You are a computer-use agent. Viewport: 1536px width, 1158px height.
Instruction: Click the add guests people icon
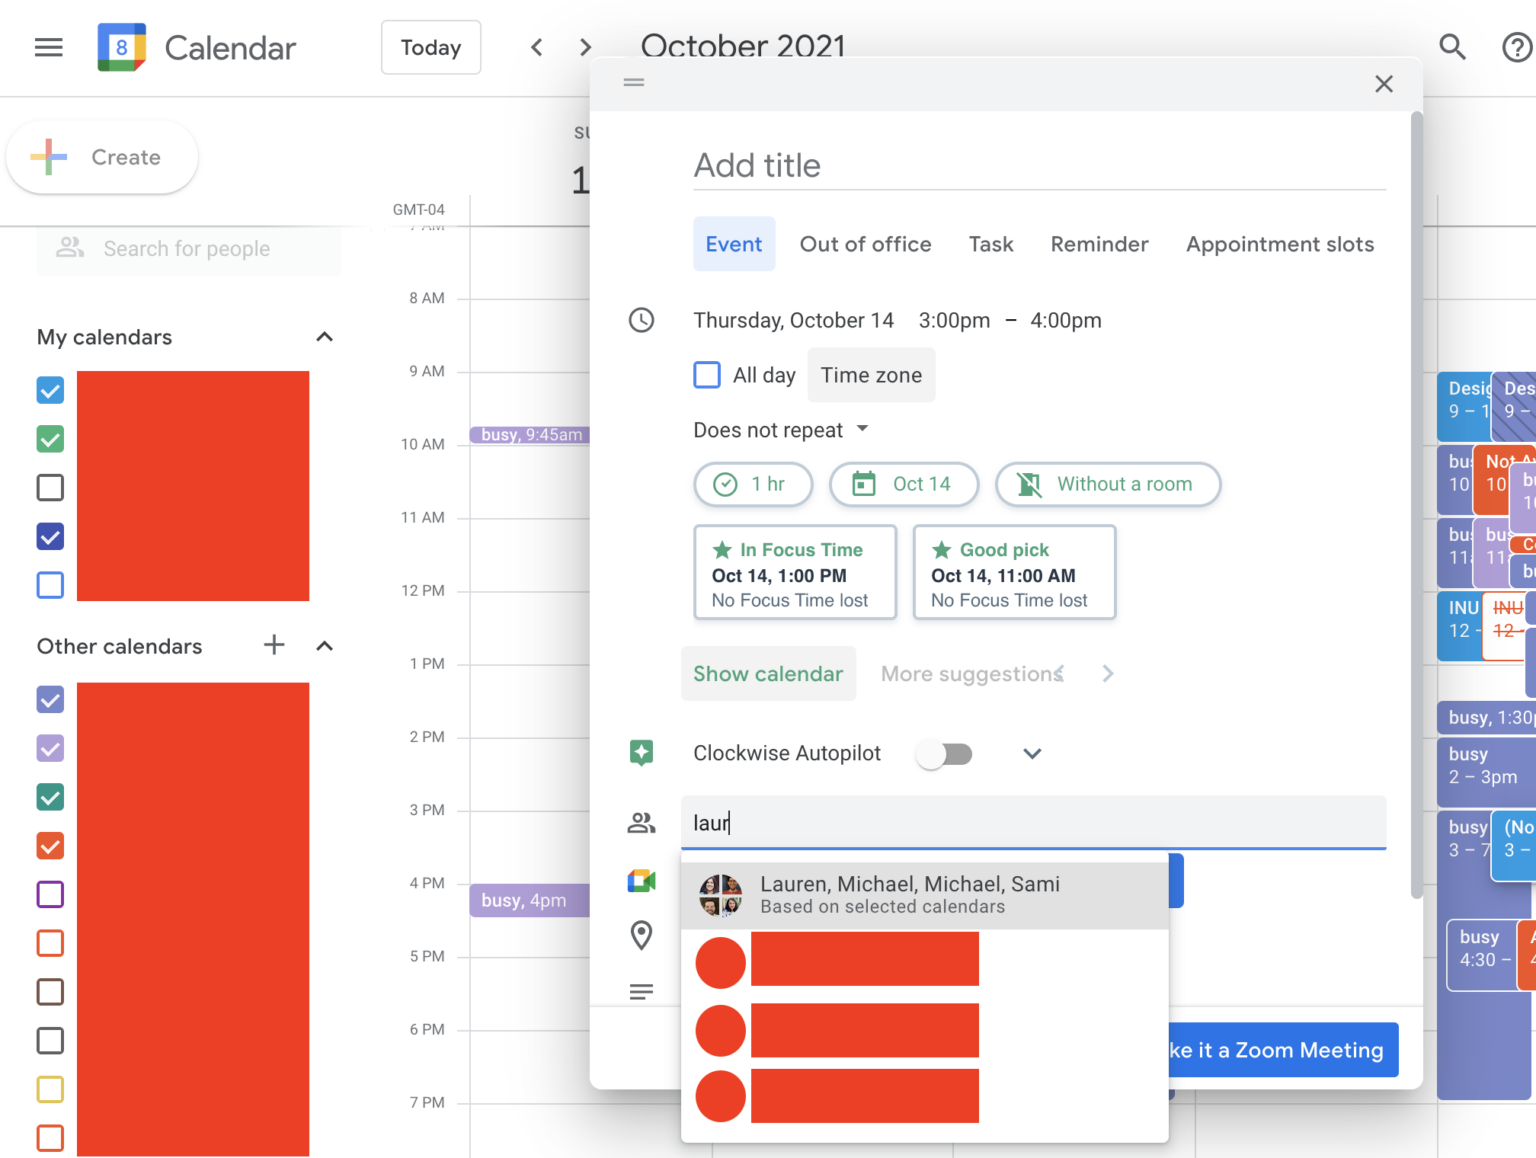[x=641, y=823]
